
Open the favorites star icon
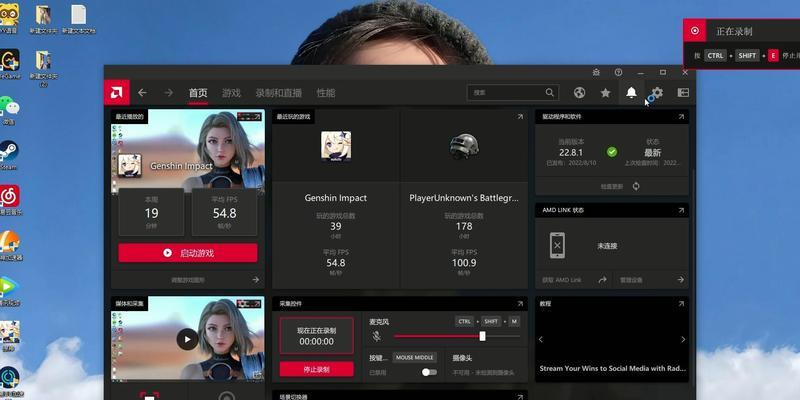(606, 92)
